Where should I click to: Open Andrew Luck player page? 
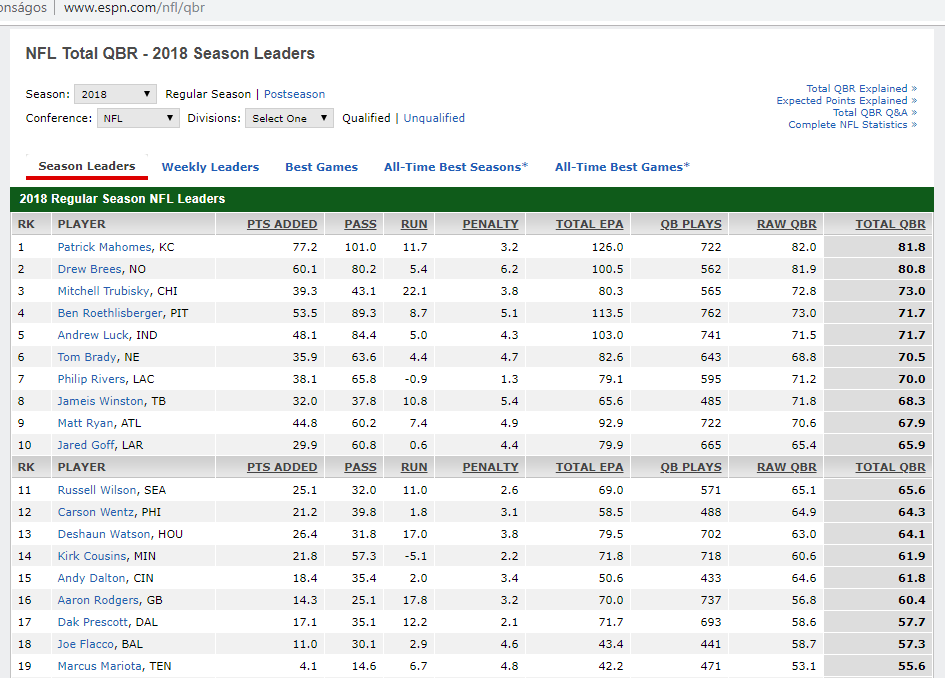coord(93,335)
